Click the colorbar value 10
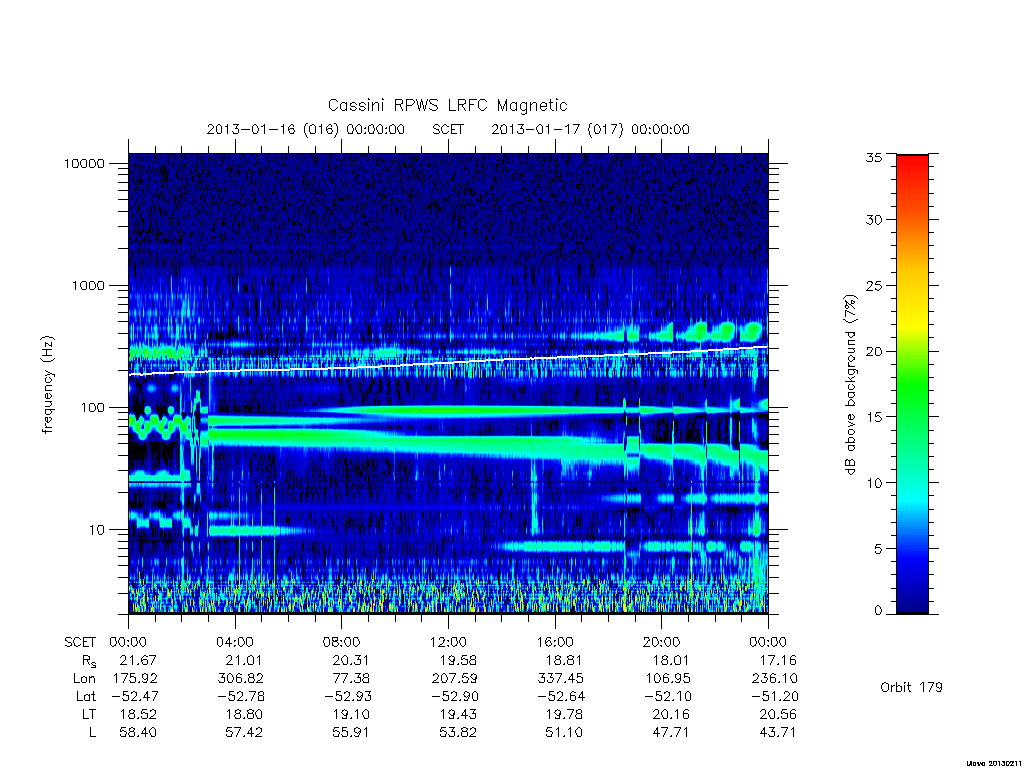This screenshot has height=768, width=1024. click(874, 483)
